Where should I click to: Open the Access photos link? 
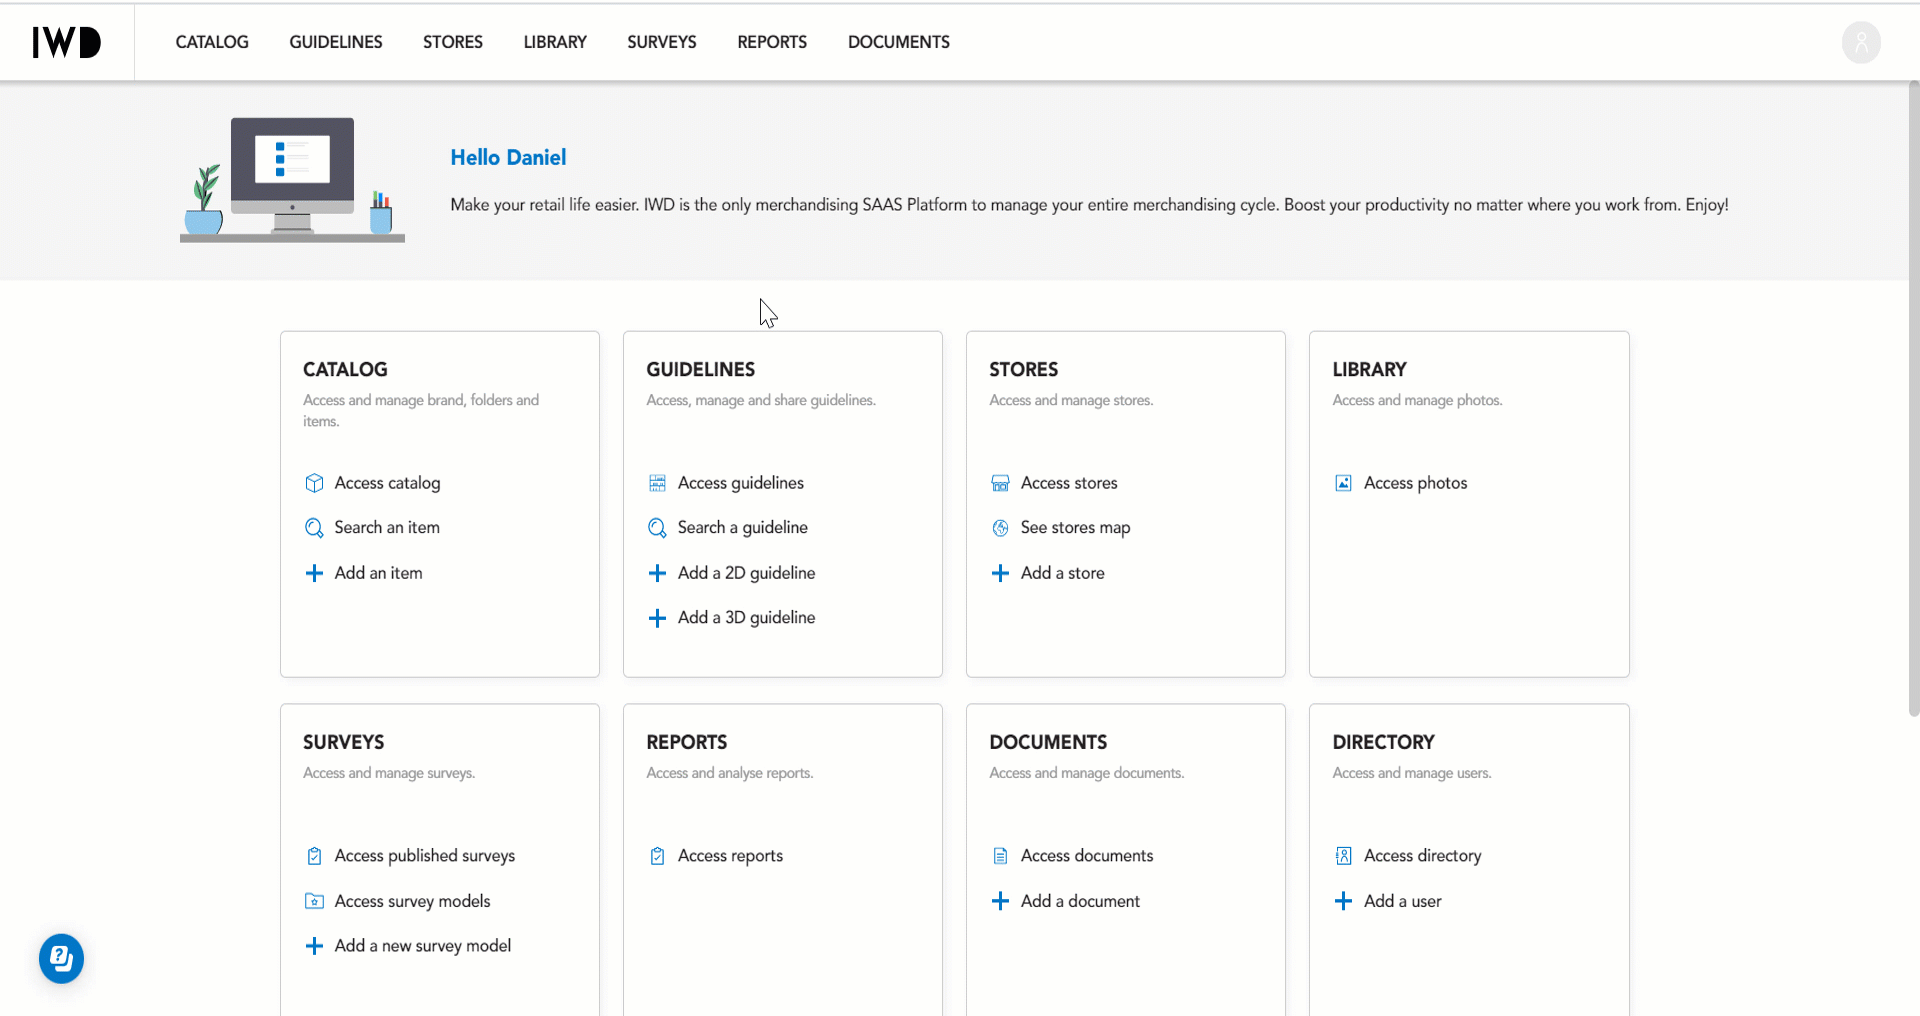click(x=1415, y=483)
